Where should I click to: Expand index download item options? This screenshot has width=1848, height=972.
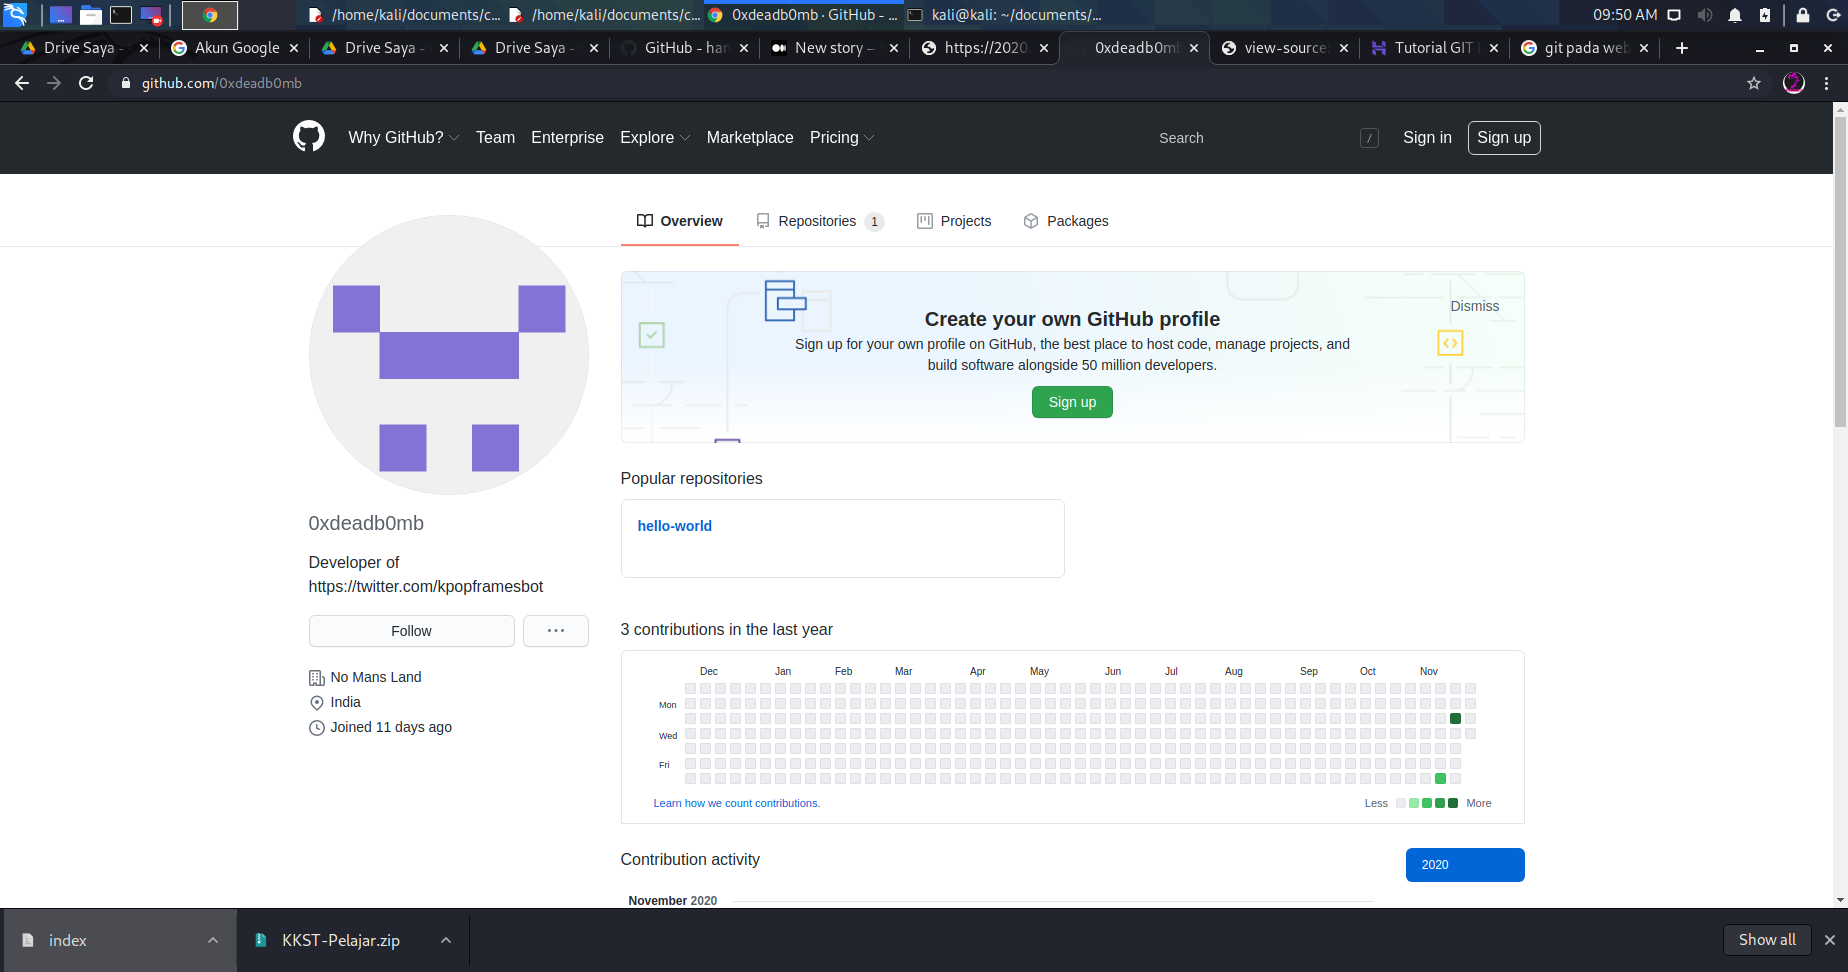213,940
